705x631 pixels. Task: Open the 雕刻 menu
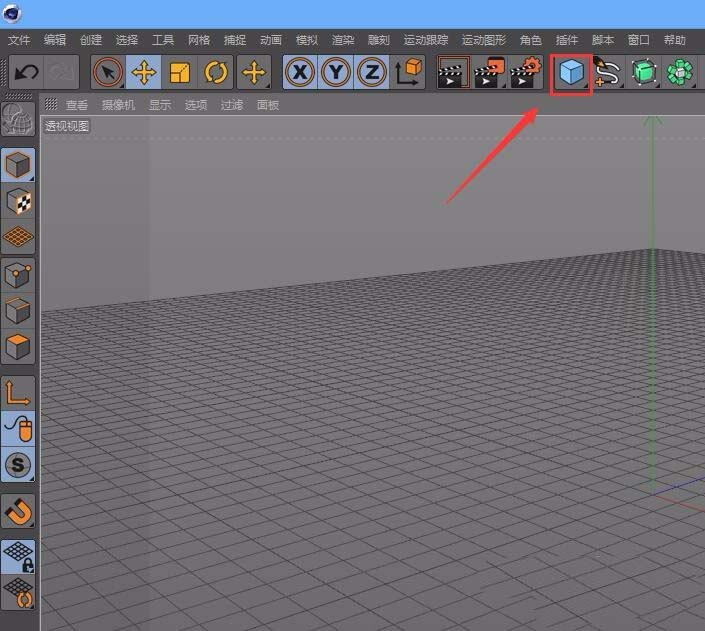(379, 40)
